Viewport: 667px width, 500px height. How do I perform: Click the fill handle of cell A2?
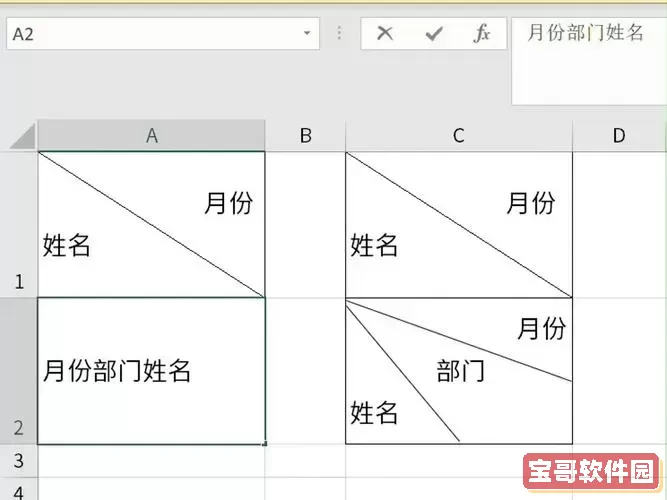[265, 444]
